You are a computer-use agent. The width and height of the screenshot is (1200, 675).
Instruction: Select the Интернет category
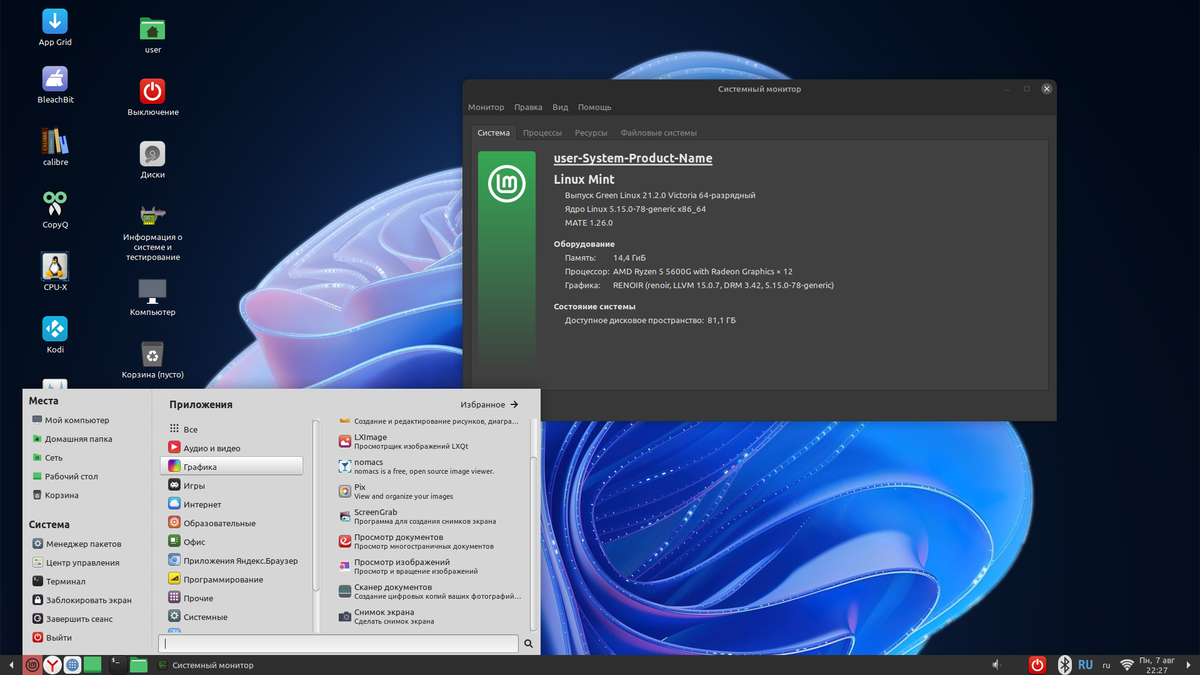(231, 504)
